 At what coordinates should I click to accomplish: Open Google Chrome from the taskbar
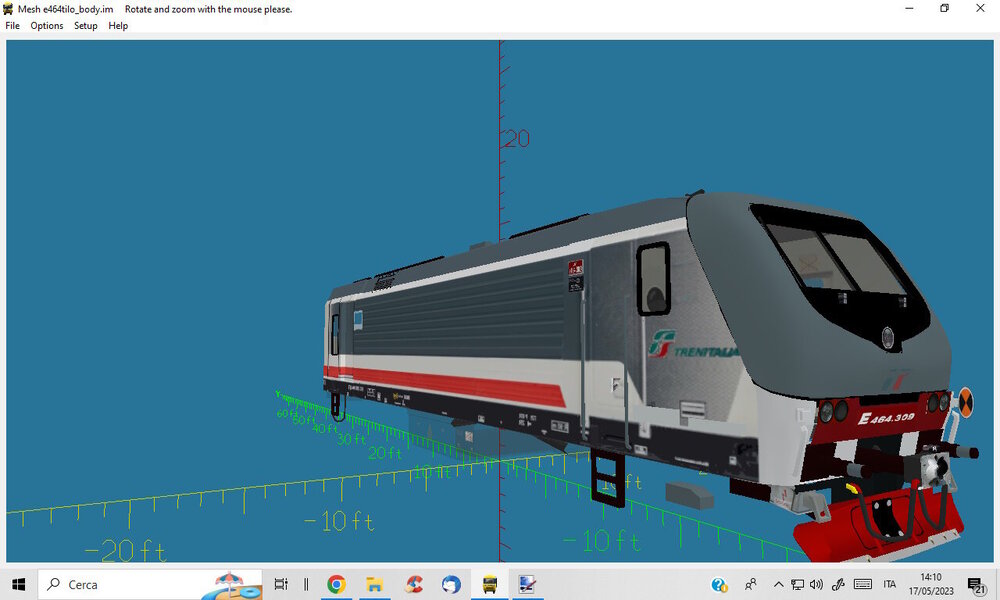pyautogui.click(x=336, y=584)
